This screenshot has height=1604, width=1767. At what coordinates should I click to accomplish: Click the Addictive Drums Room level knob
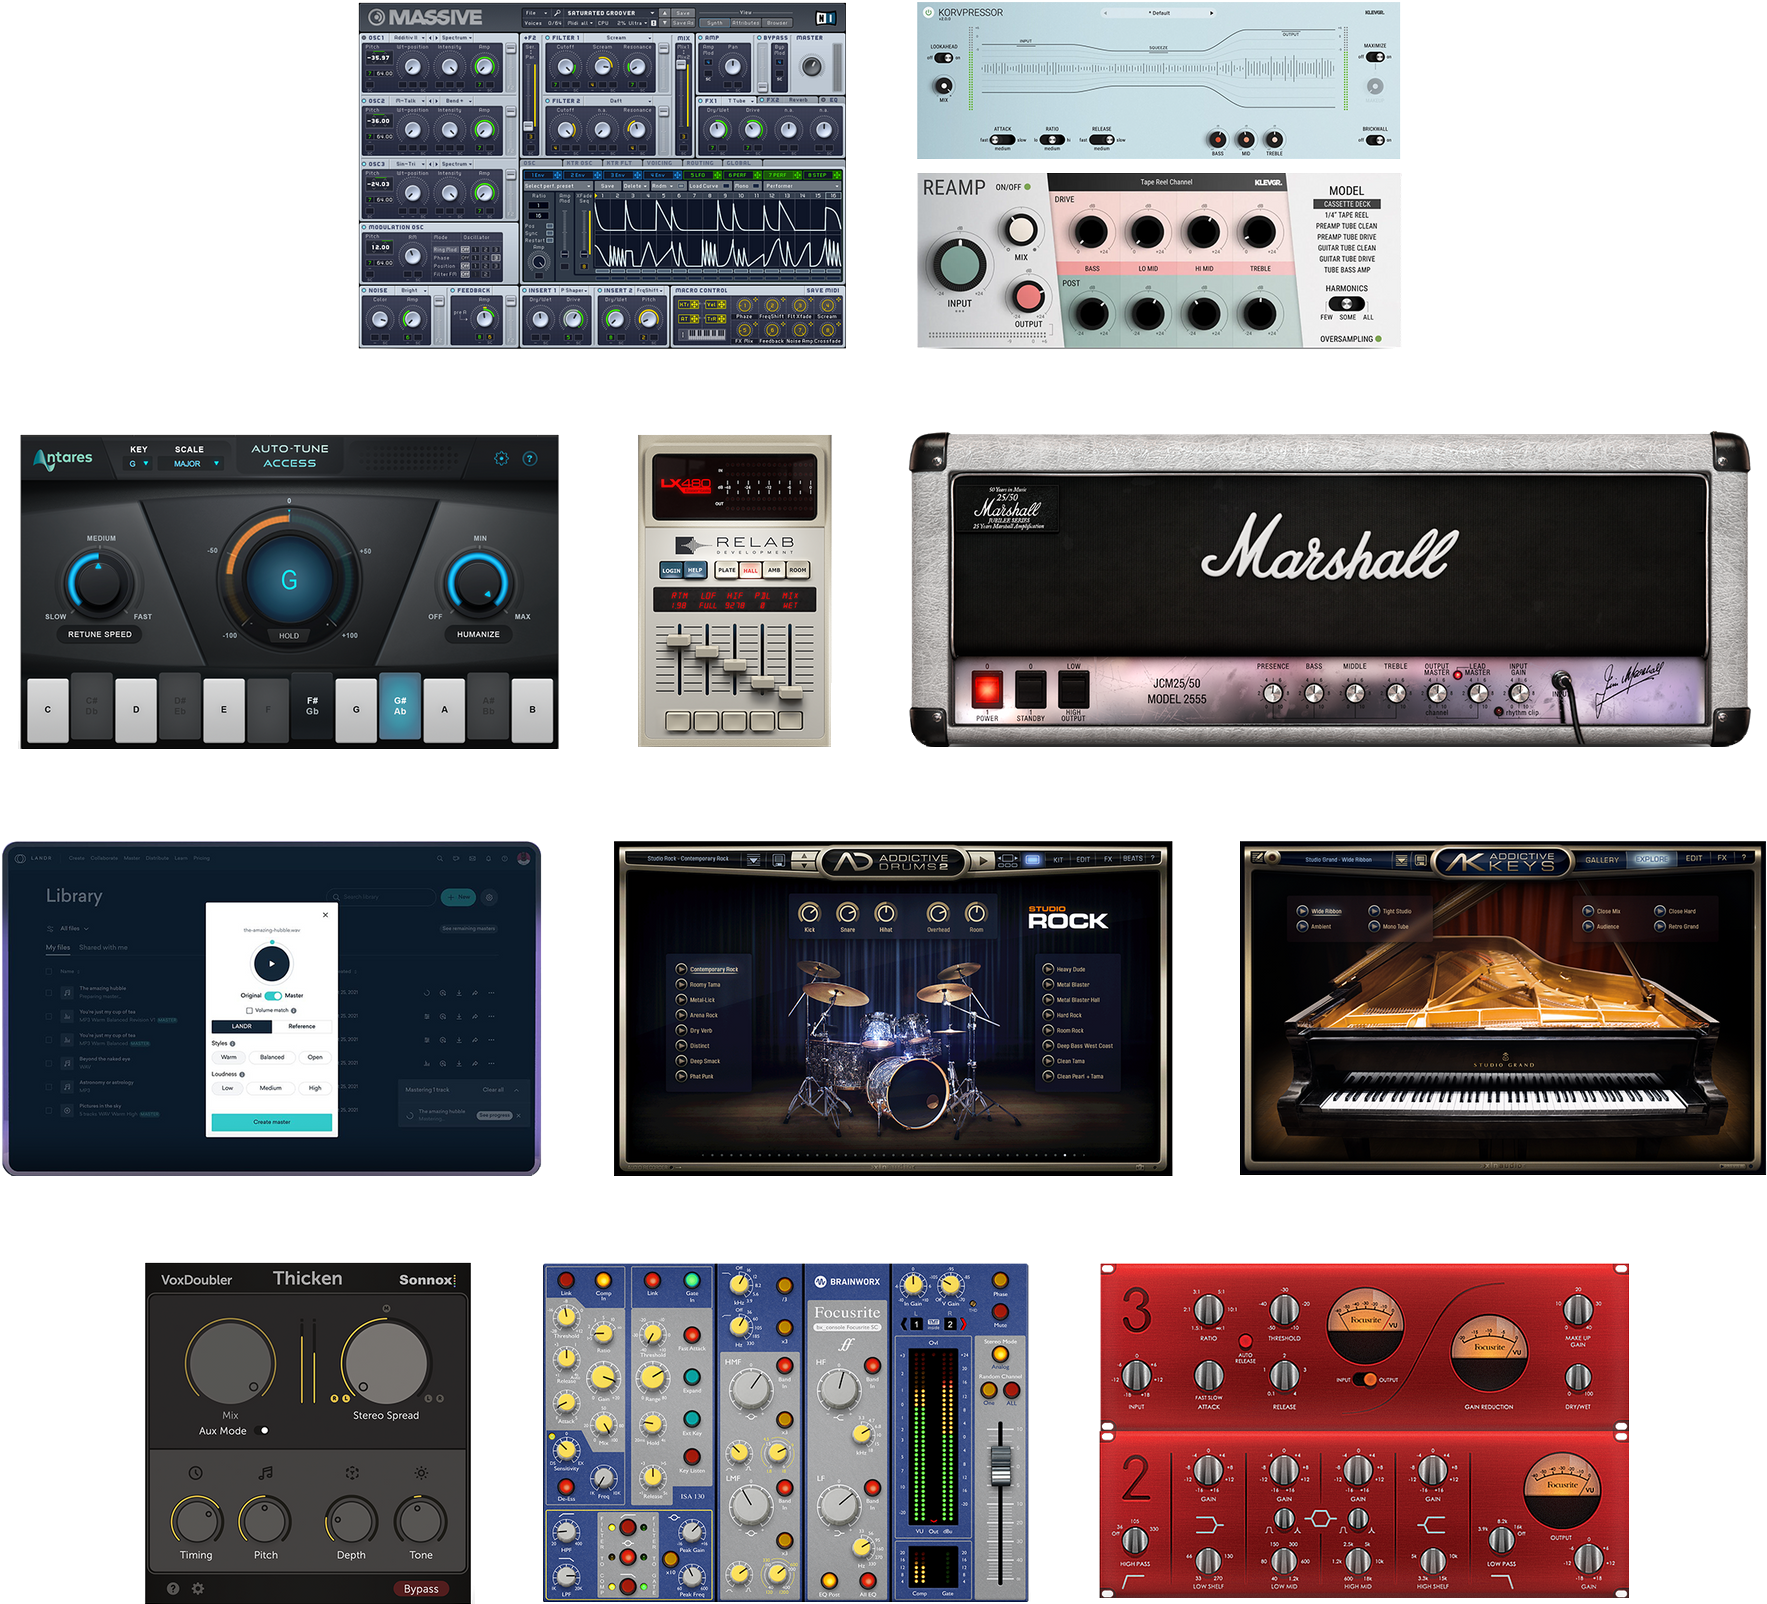click(x=976, y=913)
